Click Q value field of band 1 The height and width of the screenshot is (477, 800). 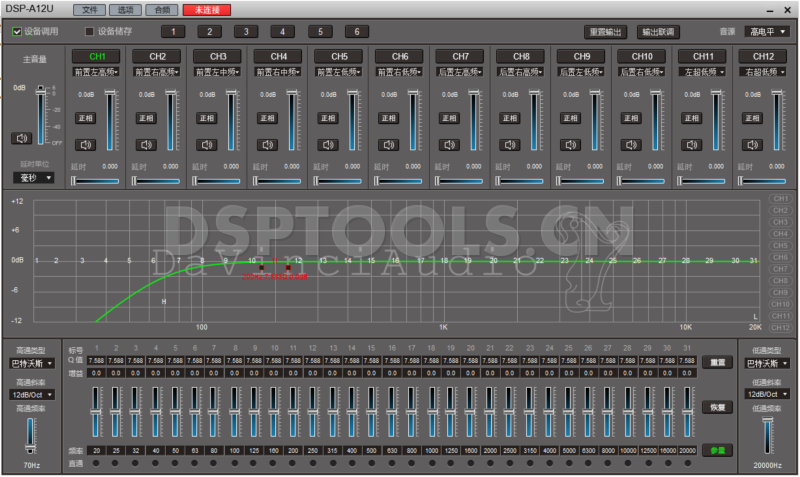(96, 361)
